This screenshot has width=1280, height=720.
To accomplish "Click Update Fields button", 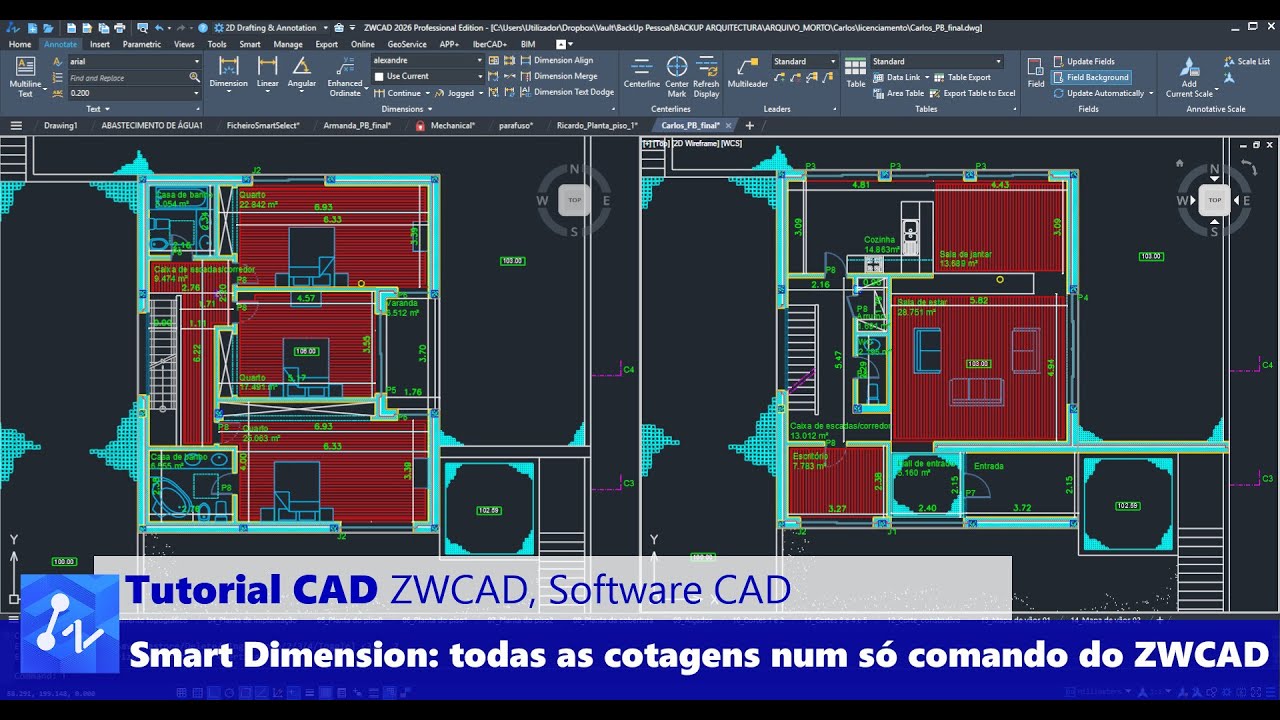I will pyautogui.click(x=1085, y=61).
